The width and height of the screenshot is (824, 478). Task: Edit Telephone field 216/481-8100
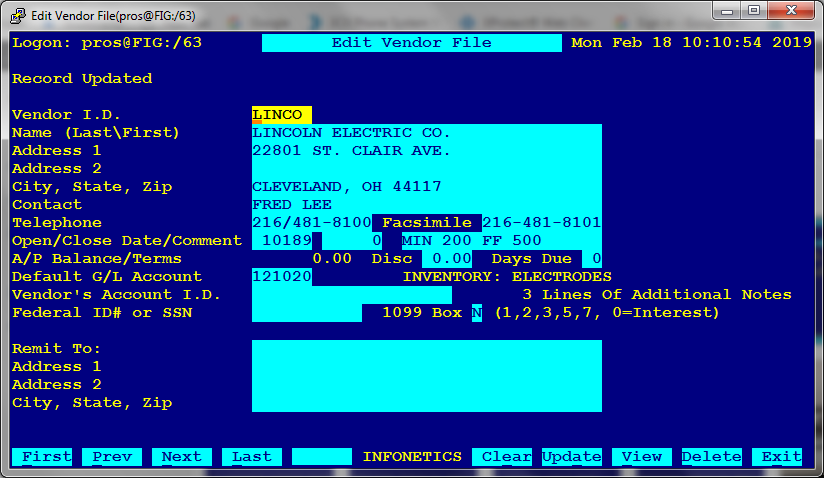point(312,223)
